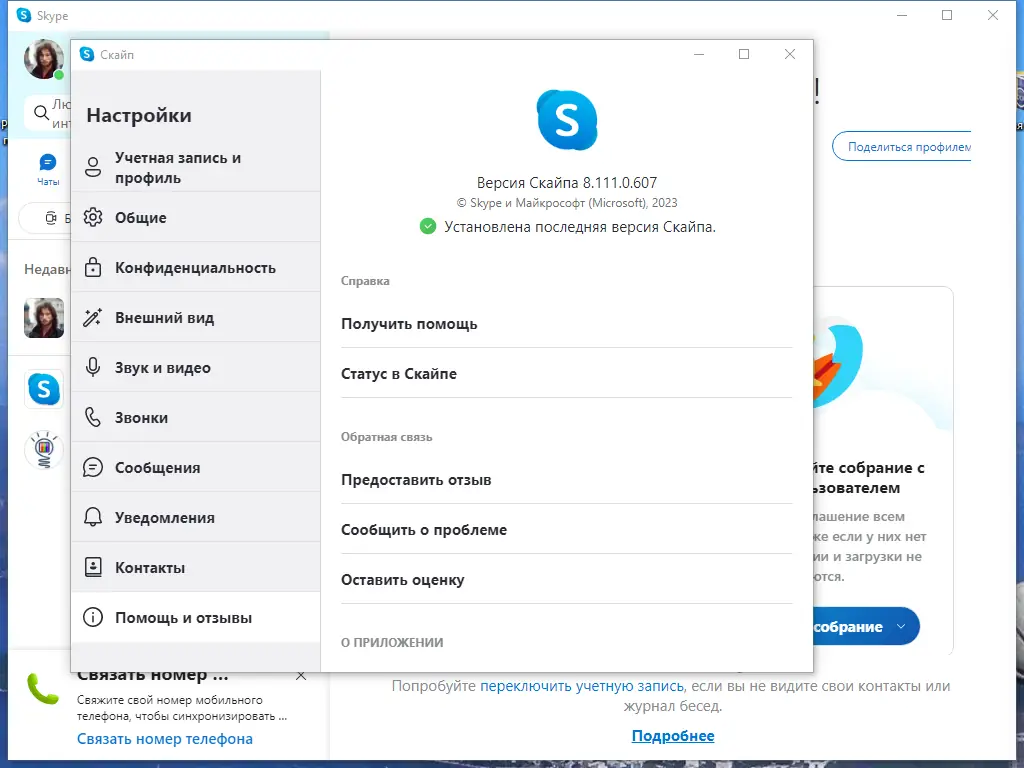
Task: Maximize the Скайп settings window
Action: (x=744, y=54)
